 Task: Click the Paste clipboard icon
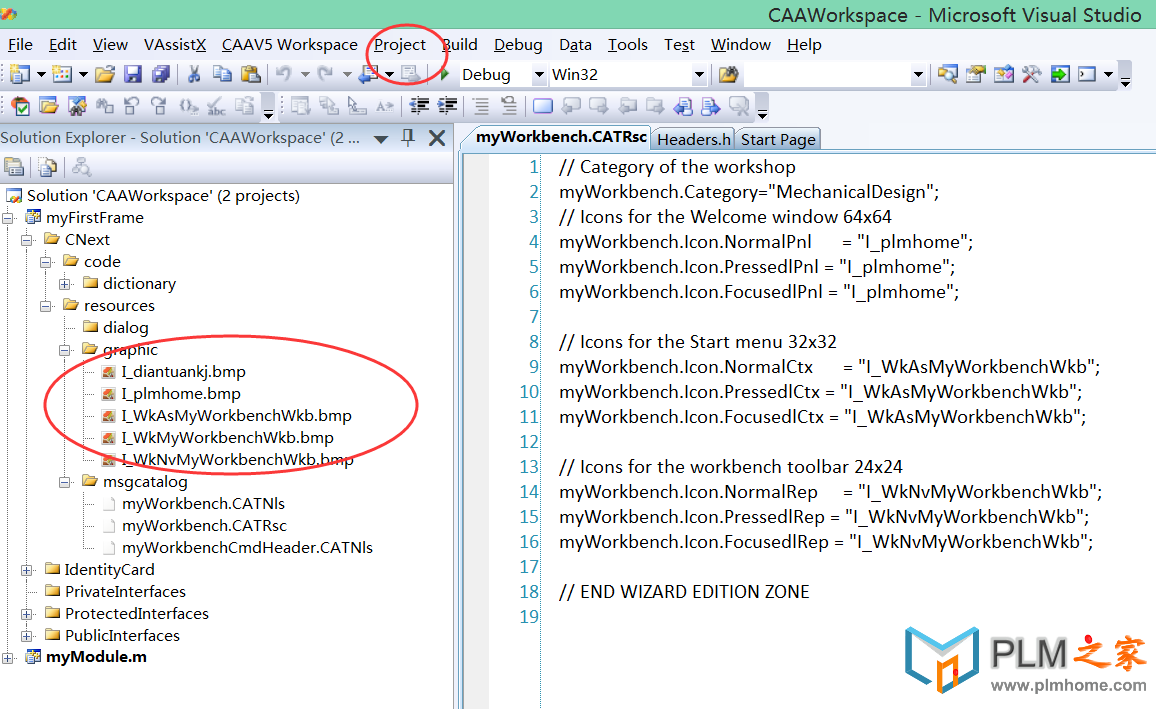pyautogui.click(x=251, y=74)
